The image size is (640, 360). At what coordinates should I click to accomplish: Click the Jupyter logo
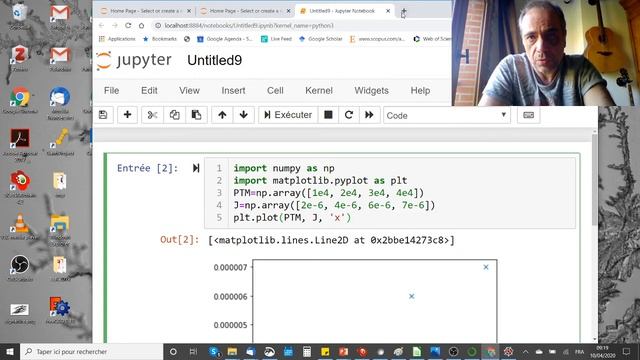[x=134, y=60]
